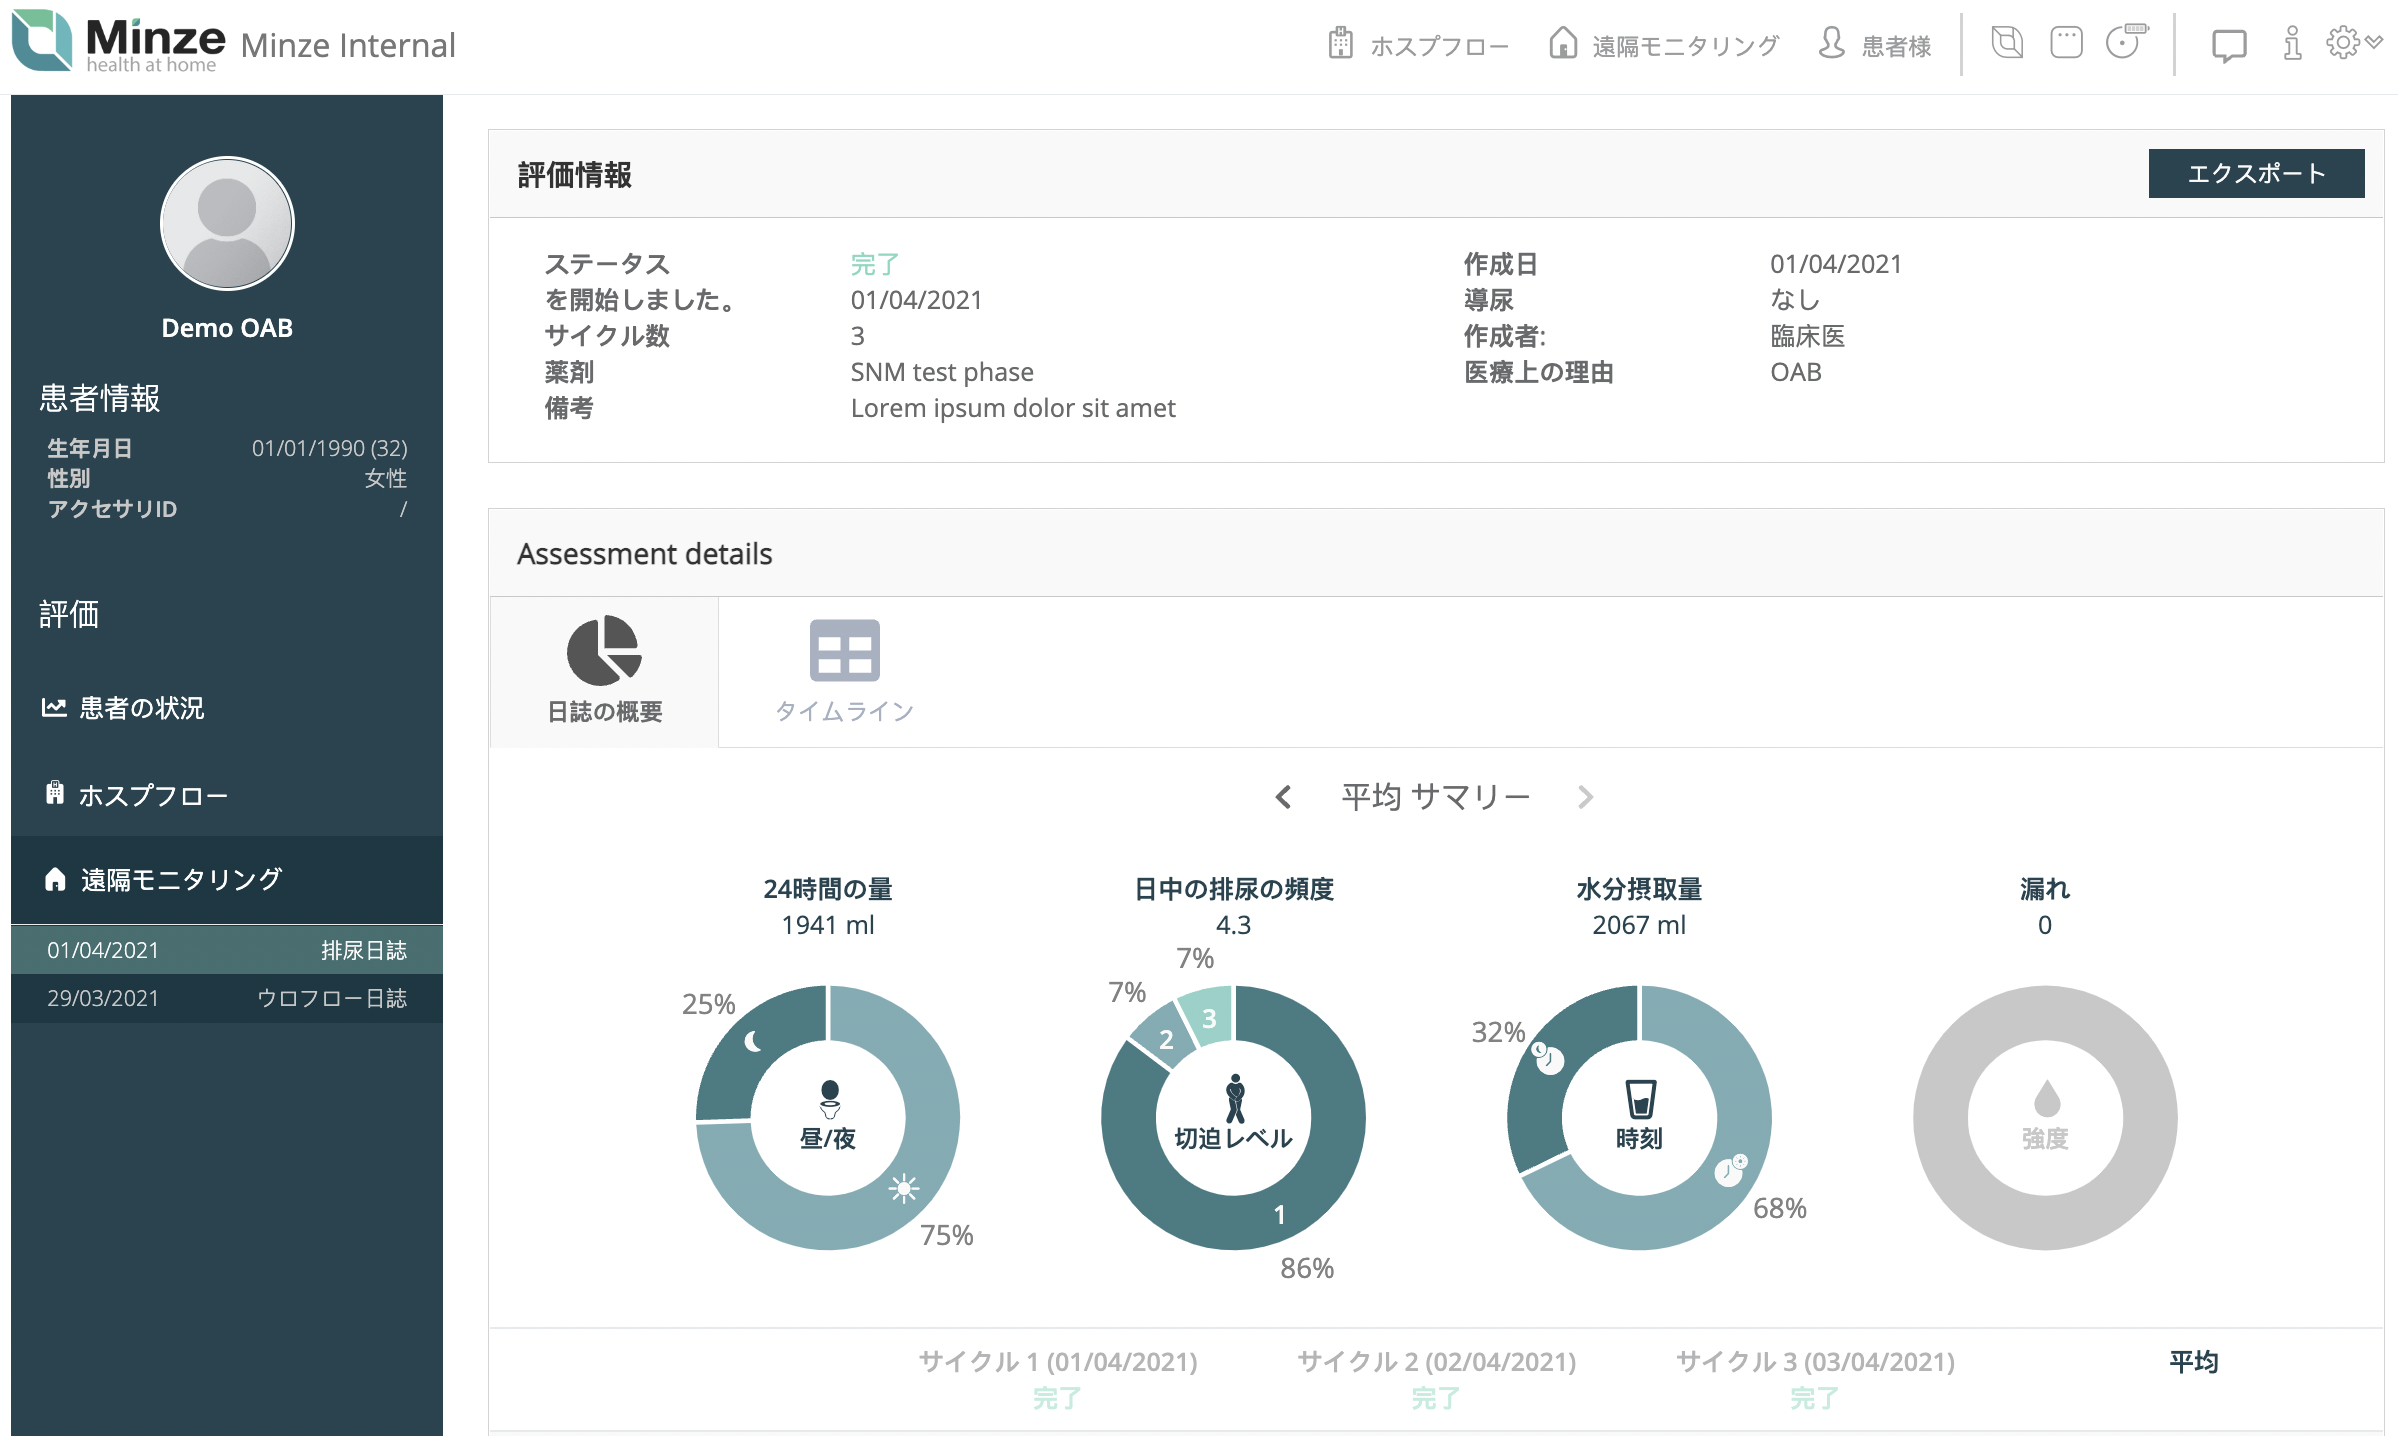Click urgency level 1 segment in donut
This screenshot has width=2398, height=1436.
point(1279,1214)
